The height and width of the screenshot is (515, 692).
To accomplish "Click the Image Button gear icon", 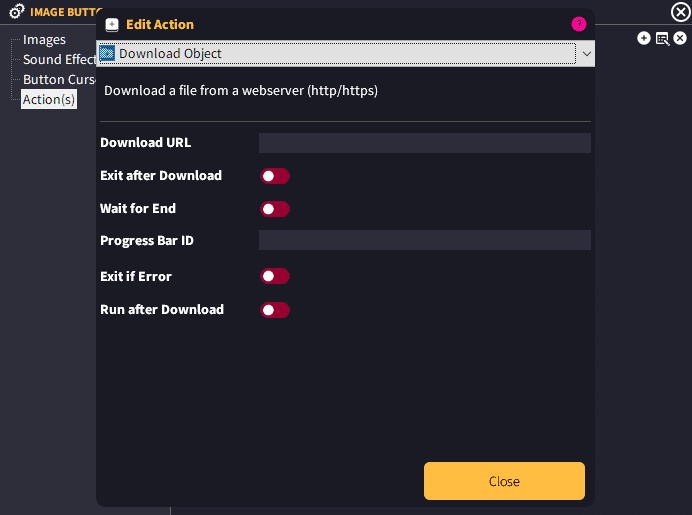I will (17, 11).
